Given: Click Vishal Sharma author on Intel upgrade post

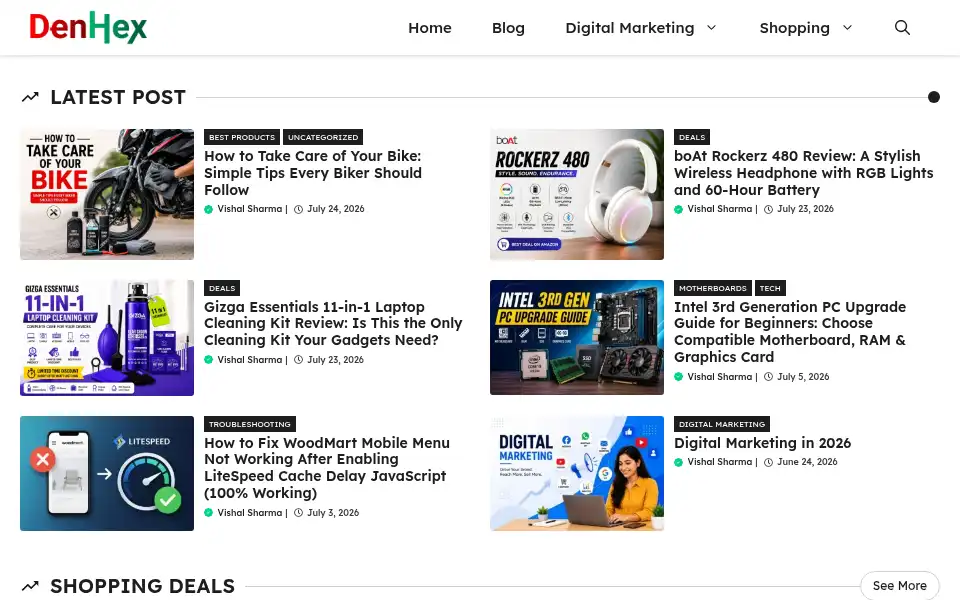Looking at the screenshot, I should pyautogui.click(x=719, y=377).
